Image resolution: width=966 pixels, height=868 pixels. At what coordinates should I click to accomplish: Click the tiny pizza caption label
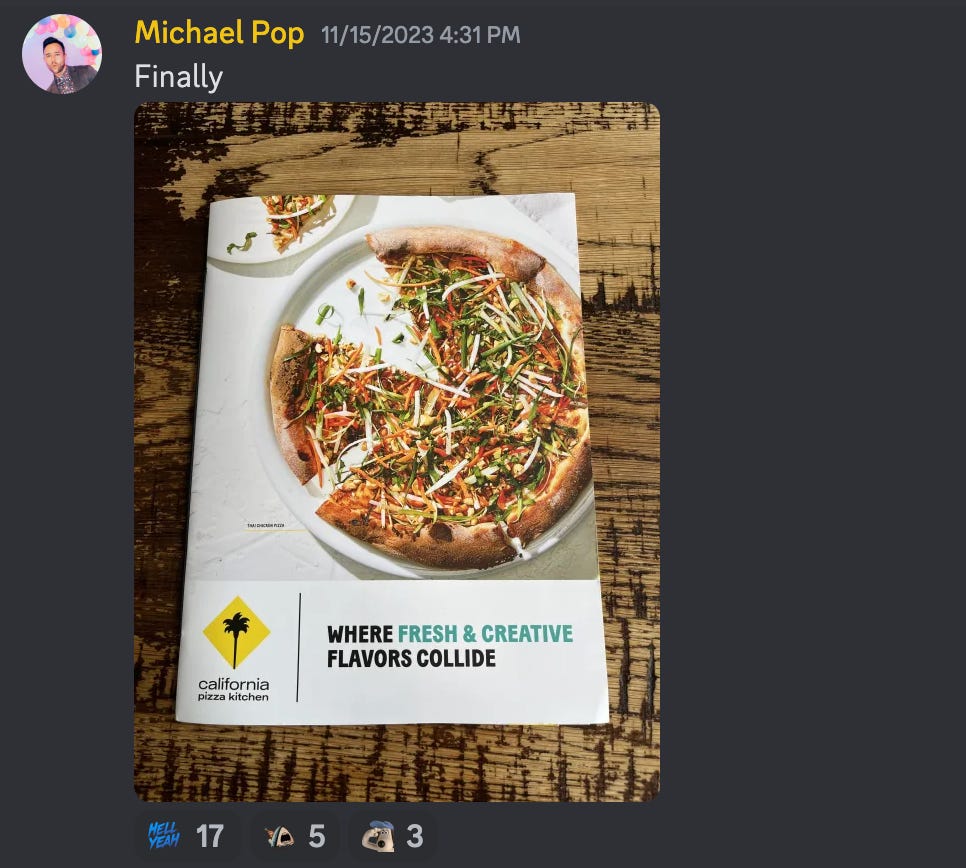[x=266, y=525]
